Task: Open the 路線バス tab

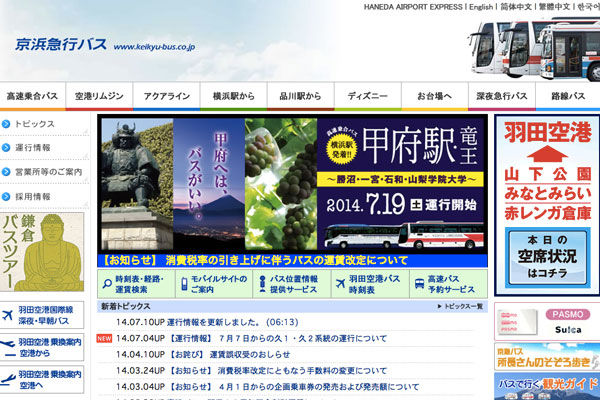Action: pyautogui.click(x=568, y=96)
